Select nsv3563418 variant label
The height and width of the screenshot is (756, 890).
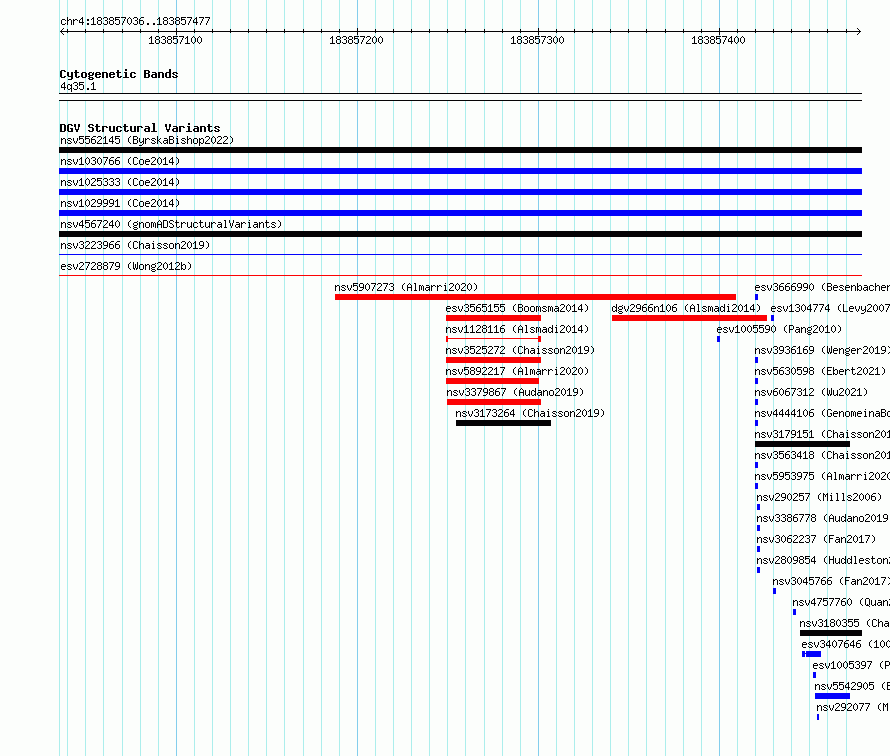[x=822, y=455]
